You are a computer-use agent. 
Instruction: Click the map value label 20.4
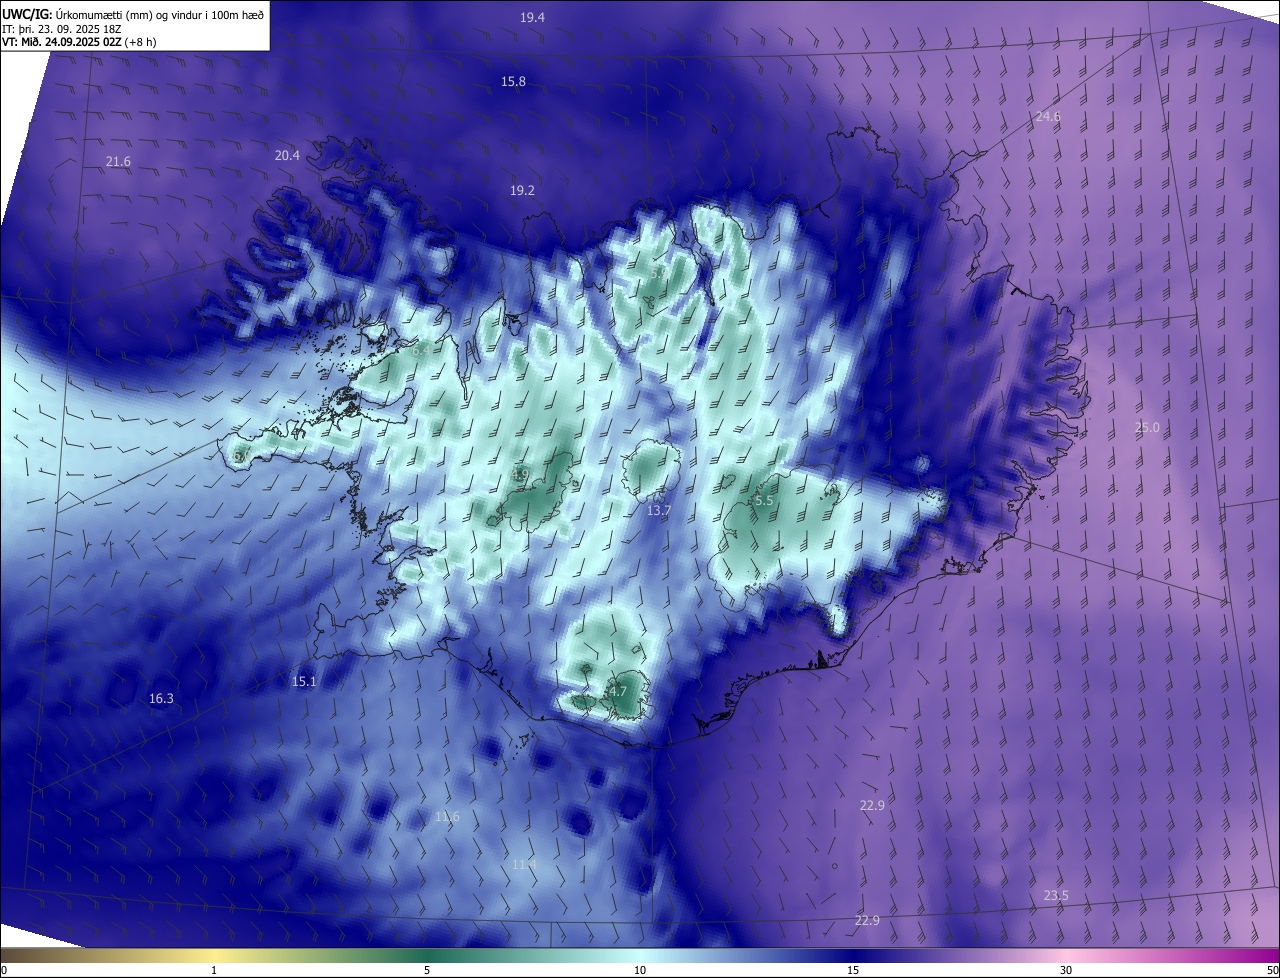(x=287, y=155)
